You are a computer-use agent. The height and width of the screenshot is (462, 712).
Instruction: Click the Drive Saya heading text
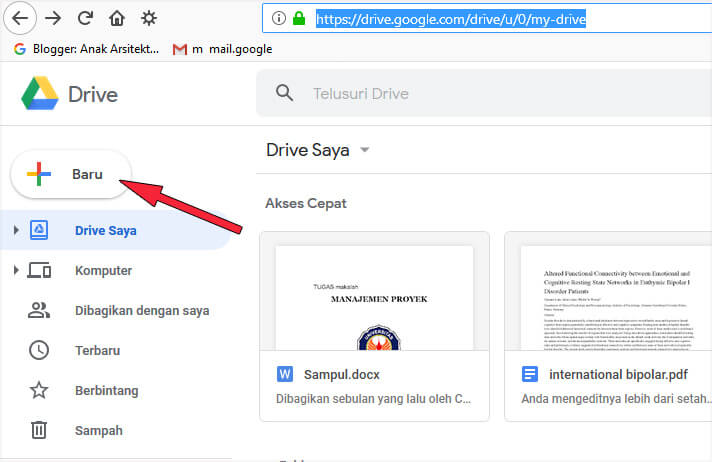308,150
